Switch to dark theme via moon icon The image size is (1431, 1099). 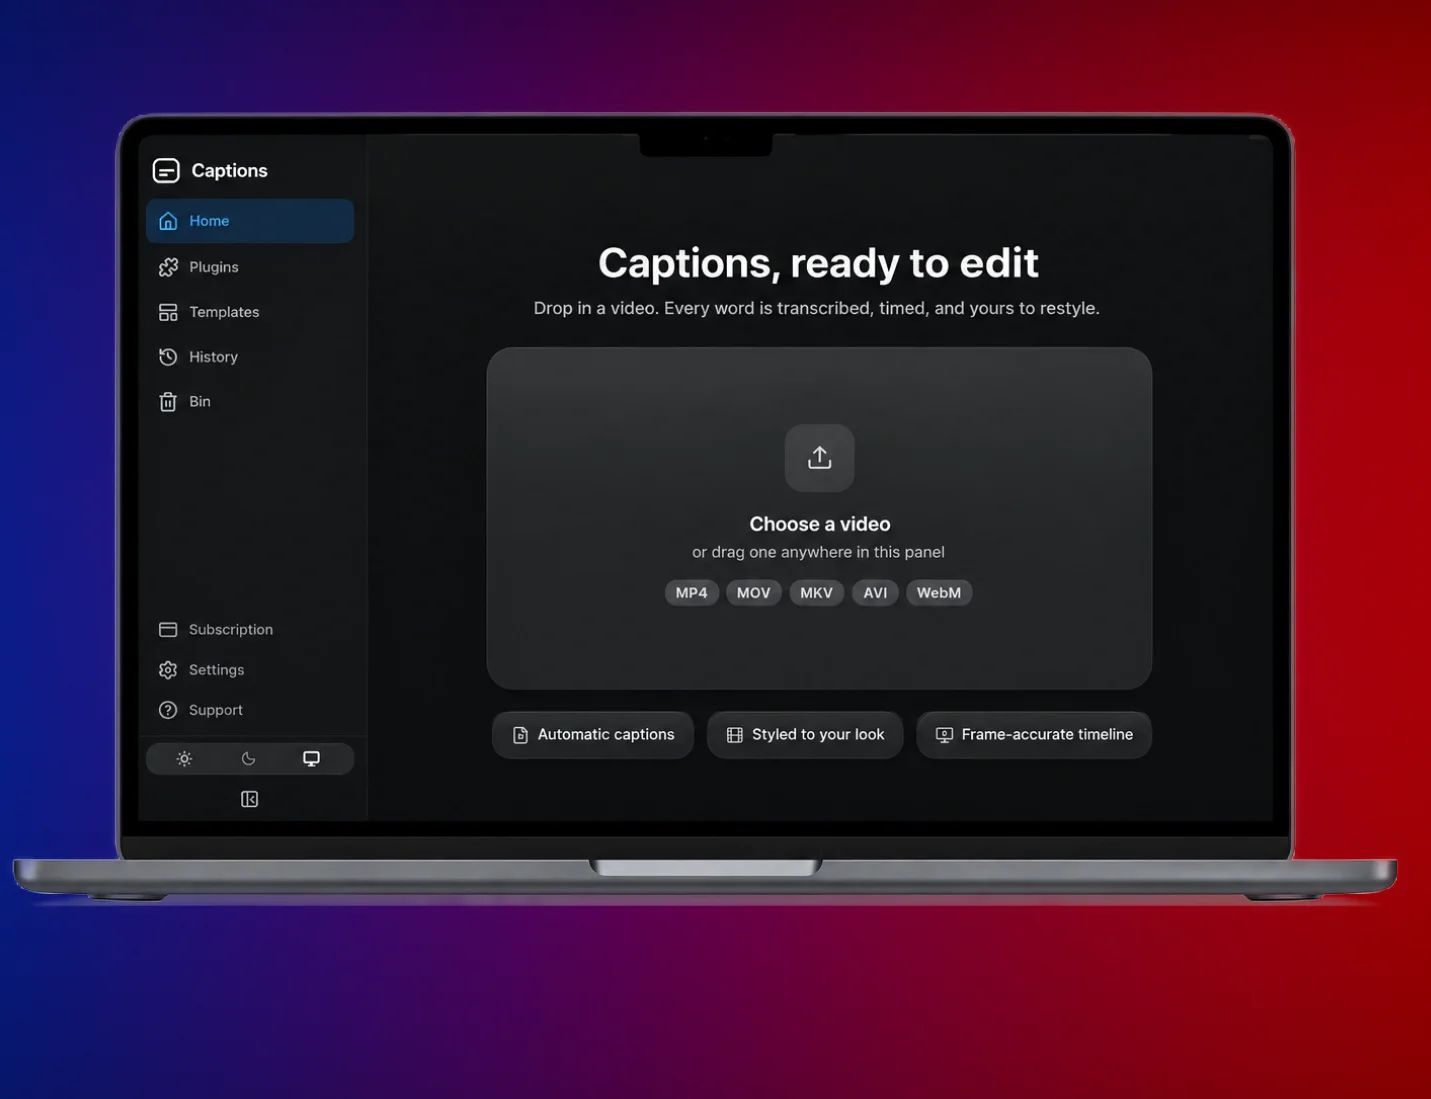click(x=248, y=759)
